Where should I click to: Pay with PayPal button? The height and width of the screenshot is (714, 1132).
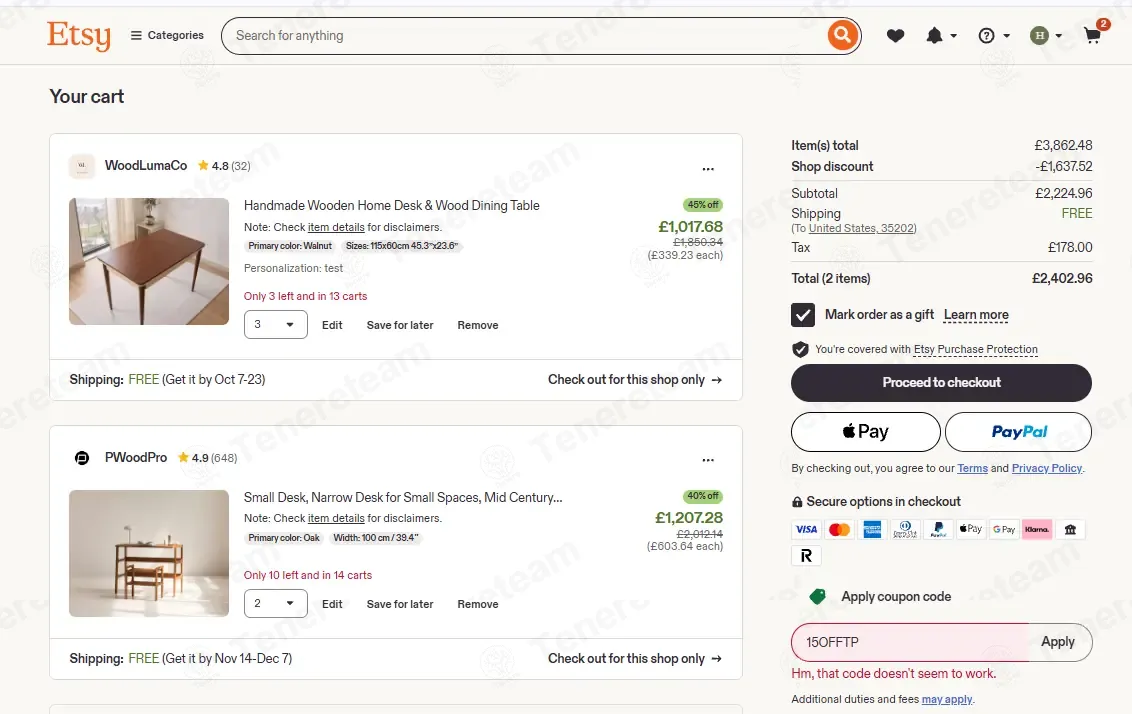[x=1019, y=432]
